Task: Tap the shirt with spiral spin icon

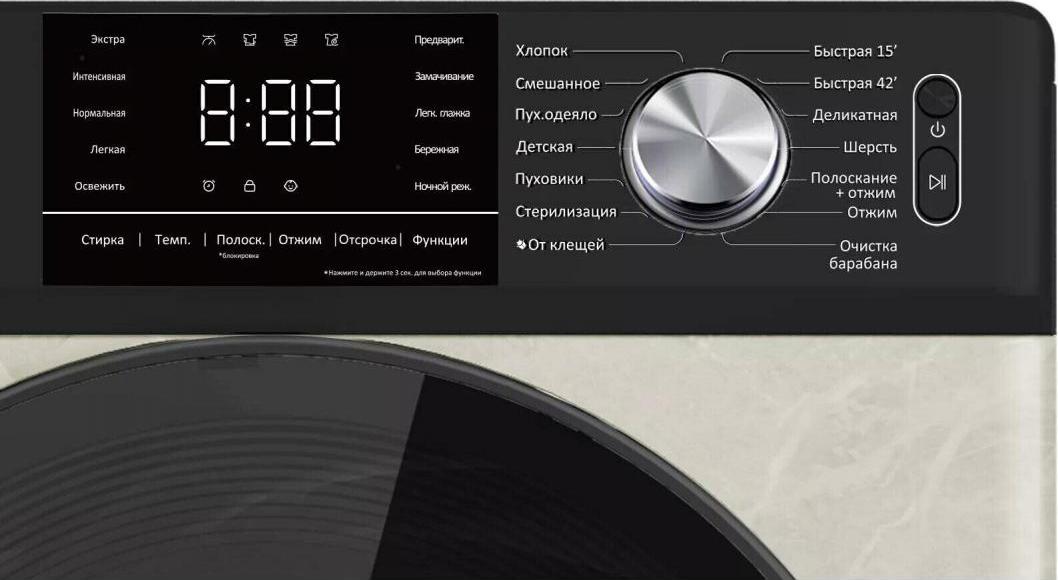Action: pos(331,40)
